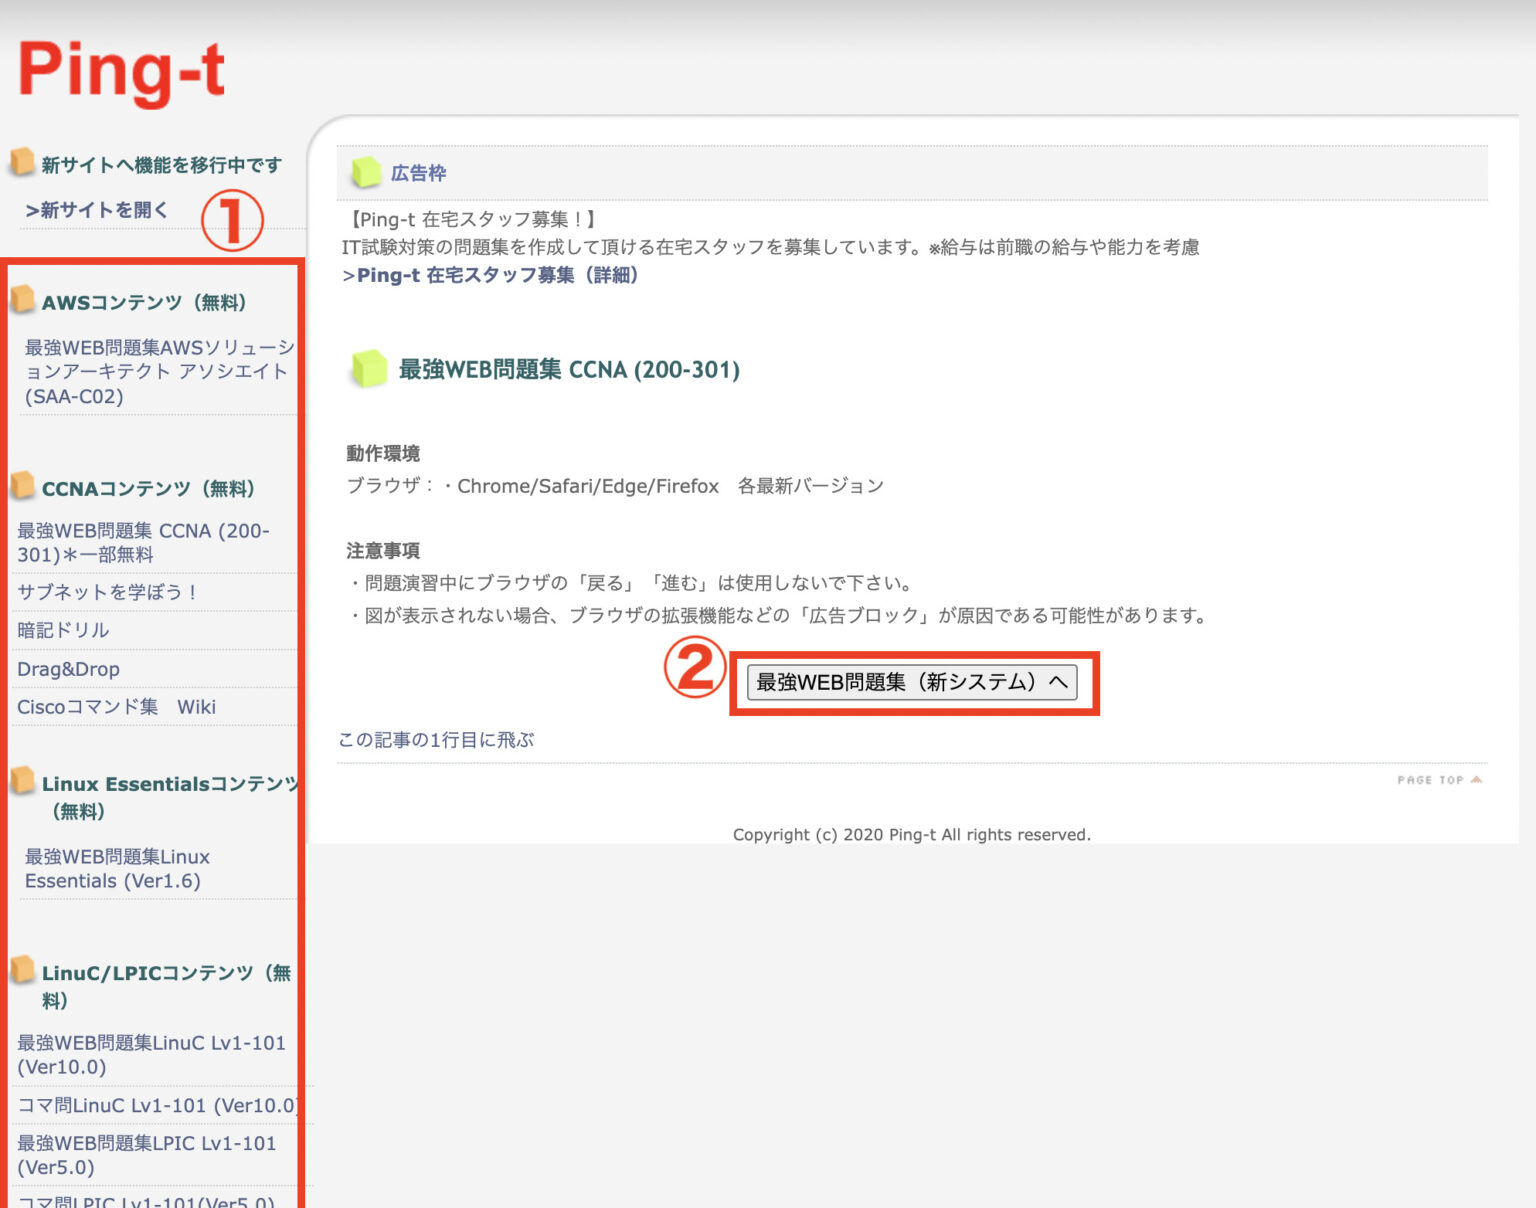Open the 暗記ドリル page

pyautogui.click(x=60, y=629)
